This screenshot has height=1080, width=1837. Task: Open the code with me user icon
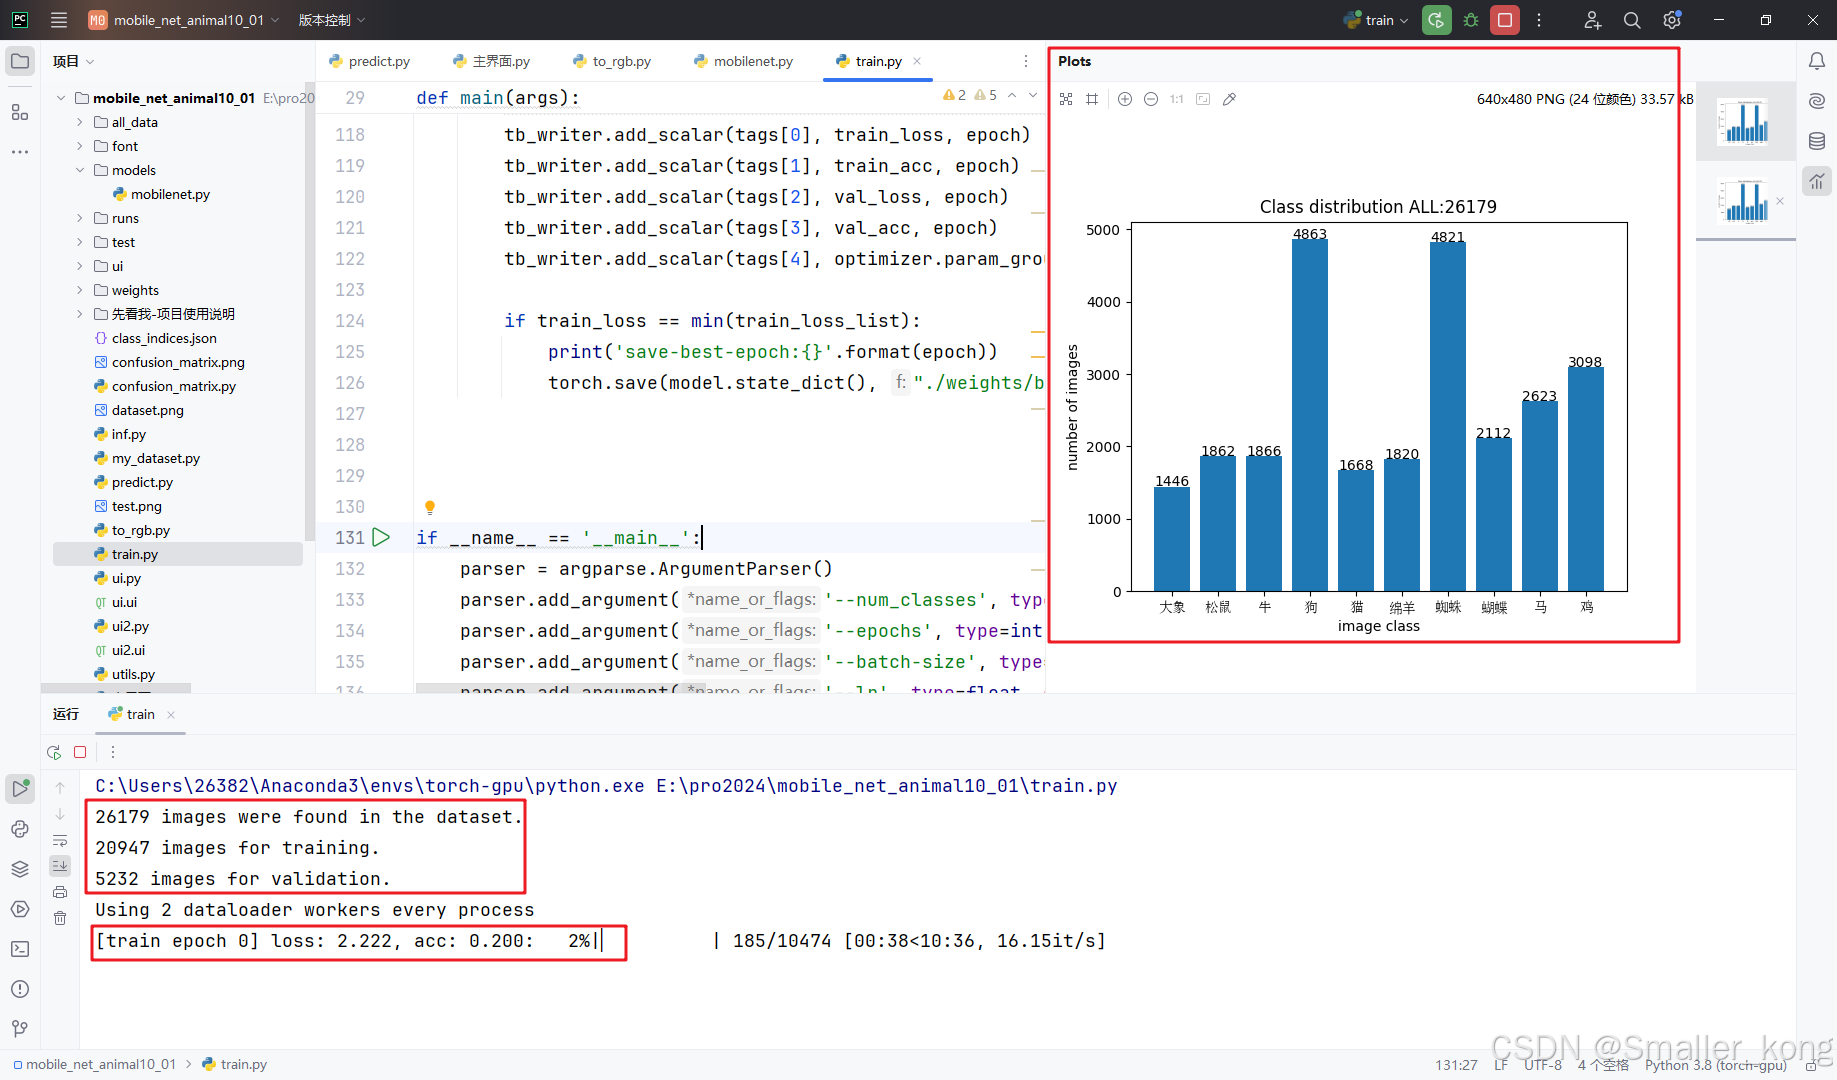point(1592,20)
